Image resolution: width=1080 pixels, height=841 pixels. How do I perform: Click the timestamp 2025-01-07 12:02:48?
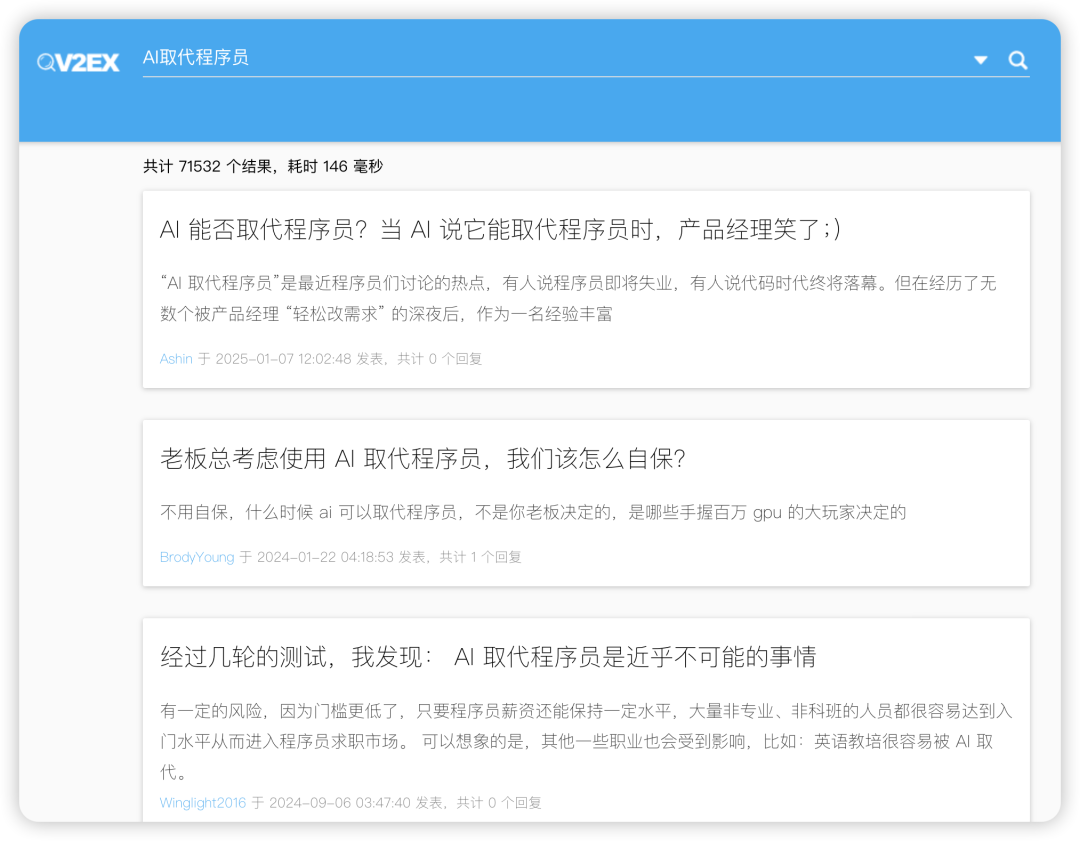click(283, 359)
